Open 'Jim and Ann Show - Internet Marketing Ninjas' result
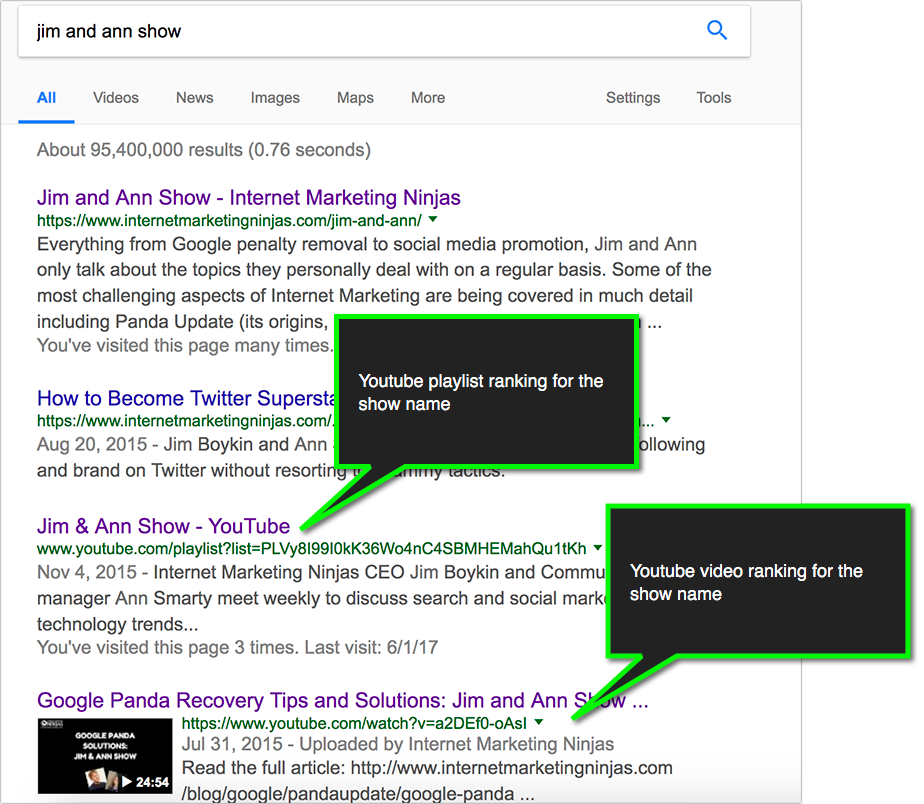This screenshot has height=804, width=924. [x=248, y=197]
